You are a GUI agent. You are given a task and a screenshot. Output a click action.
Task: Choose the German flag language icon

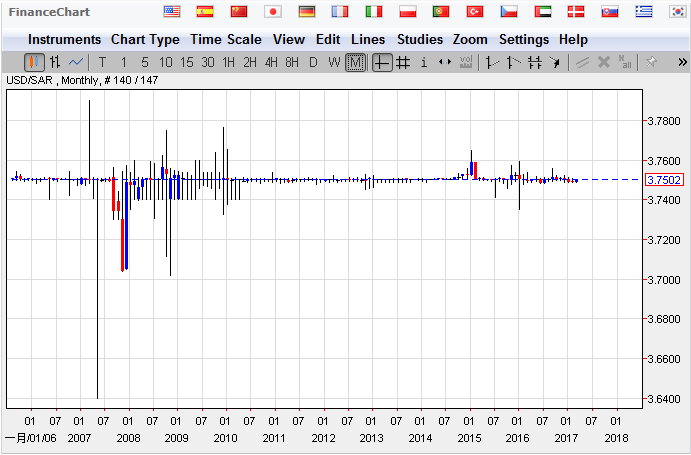click(x=306, y=12)
